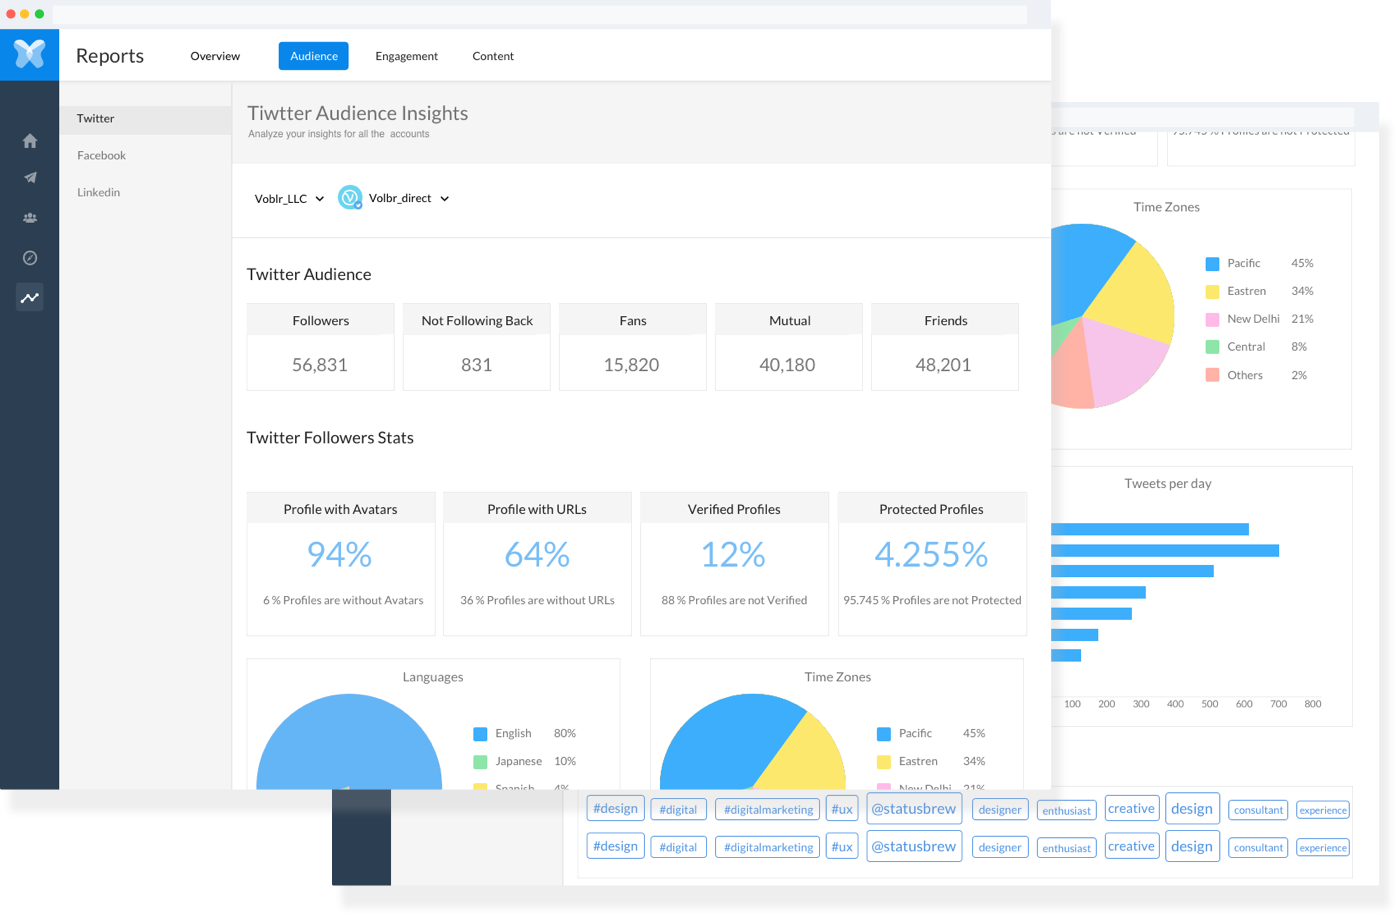Image resolution: width=1398 pixels, height=916 pixels.
Task: Click the top-row #design tag
Action: point(615,809)
